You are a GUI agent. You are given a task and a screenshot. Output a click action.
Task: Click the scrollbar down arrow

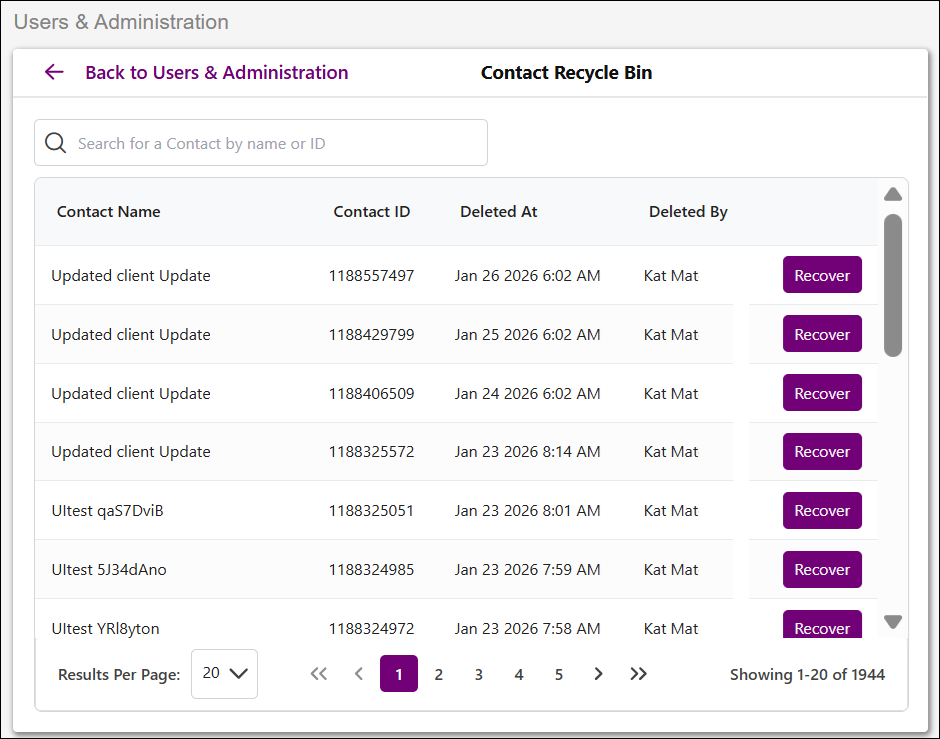[893, 622]
